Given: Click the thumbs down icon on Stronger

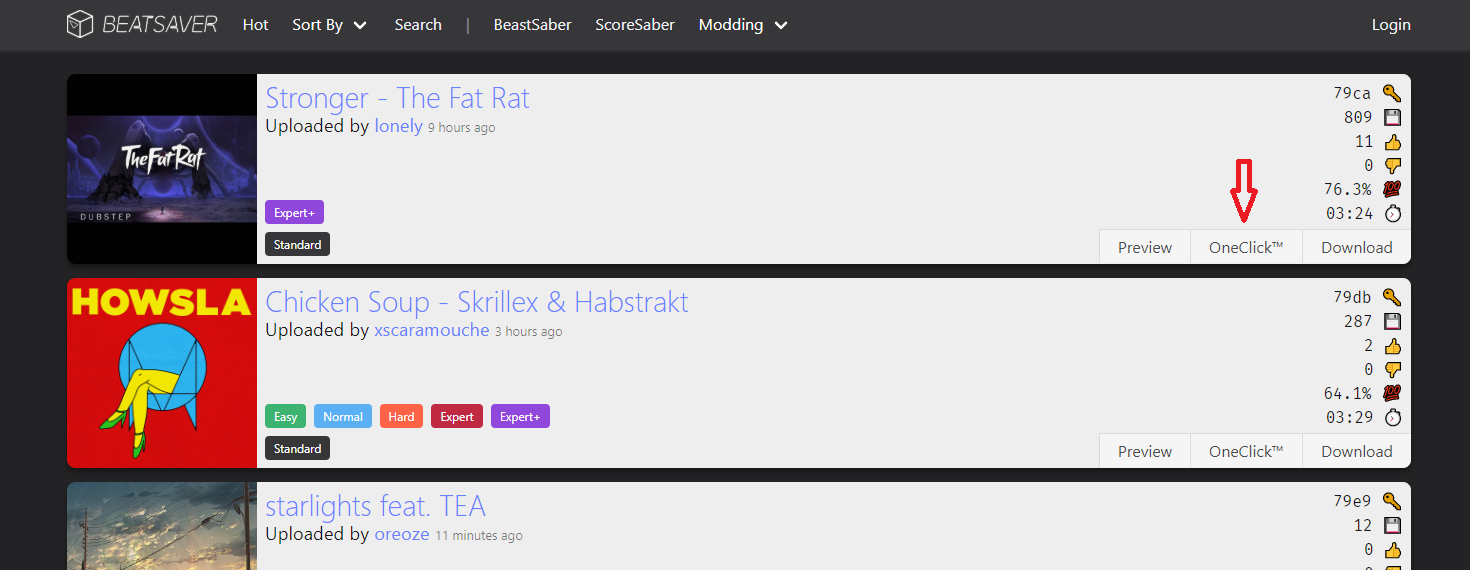Looking at the screenshot, I should 1392,165.
